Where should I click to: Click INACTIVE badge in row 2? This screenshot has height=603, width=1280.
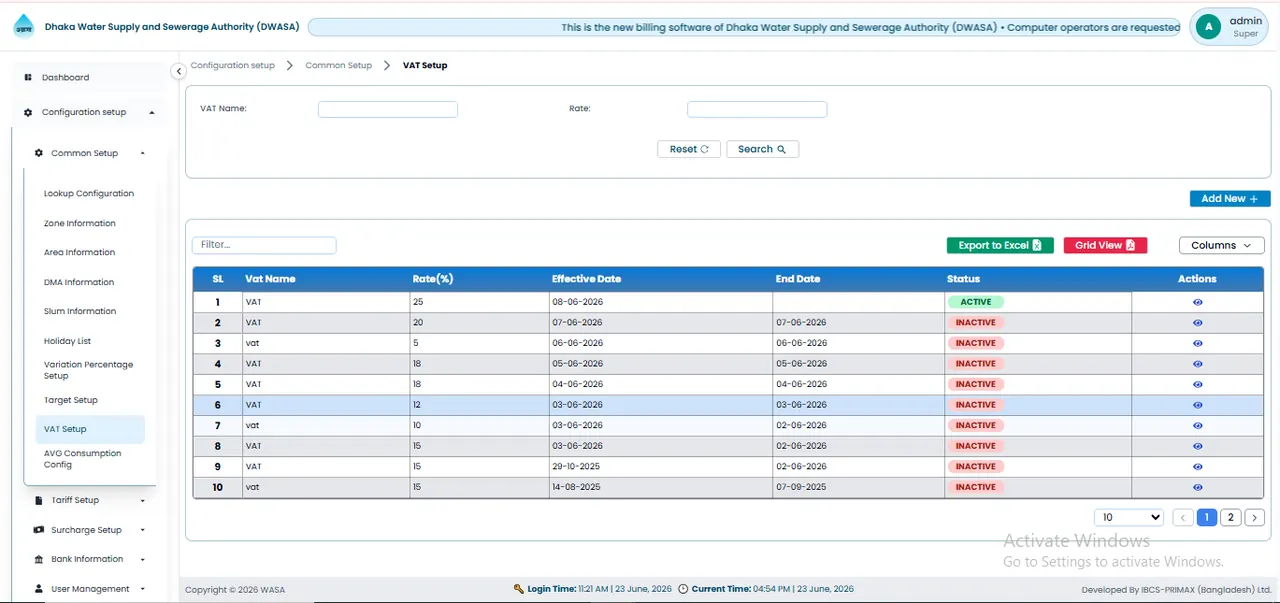[x=976, y=323]
